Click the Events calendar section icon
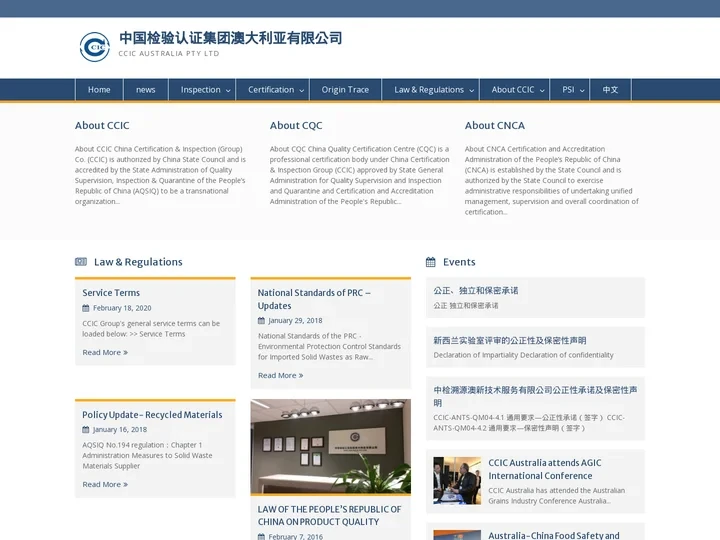The height and width of the screenshot is (540, 720). [x=431, y=262]
